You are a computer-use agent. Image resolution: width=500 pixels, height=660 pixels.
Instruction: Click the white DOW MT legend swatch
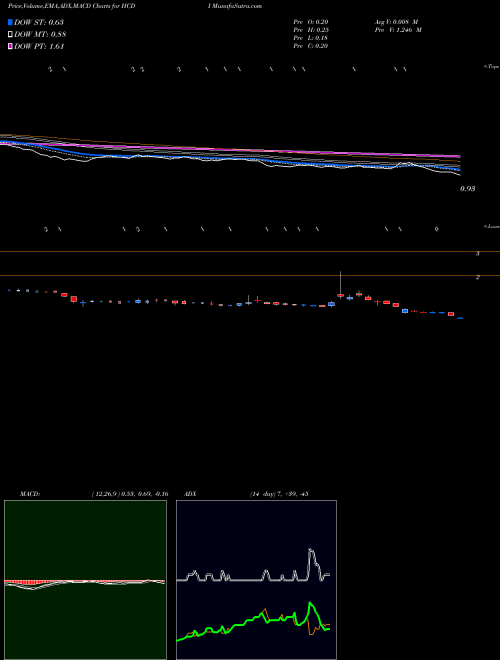click(x=10, y=35)
